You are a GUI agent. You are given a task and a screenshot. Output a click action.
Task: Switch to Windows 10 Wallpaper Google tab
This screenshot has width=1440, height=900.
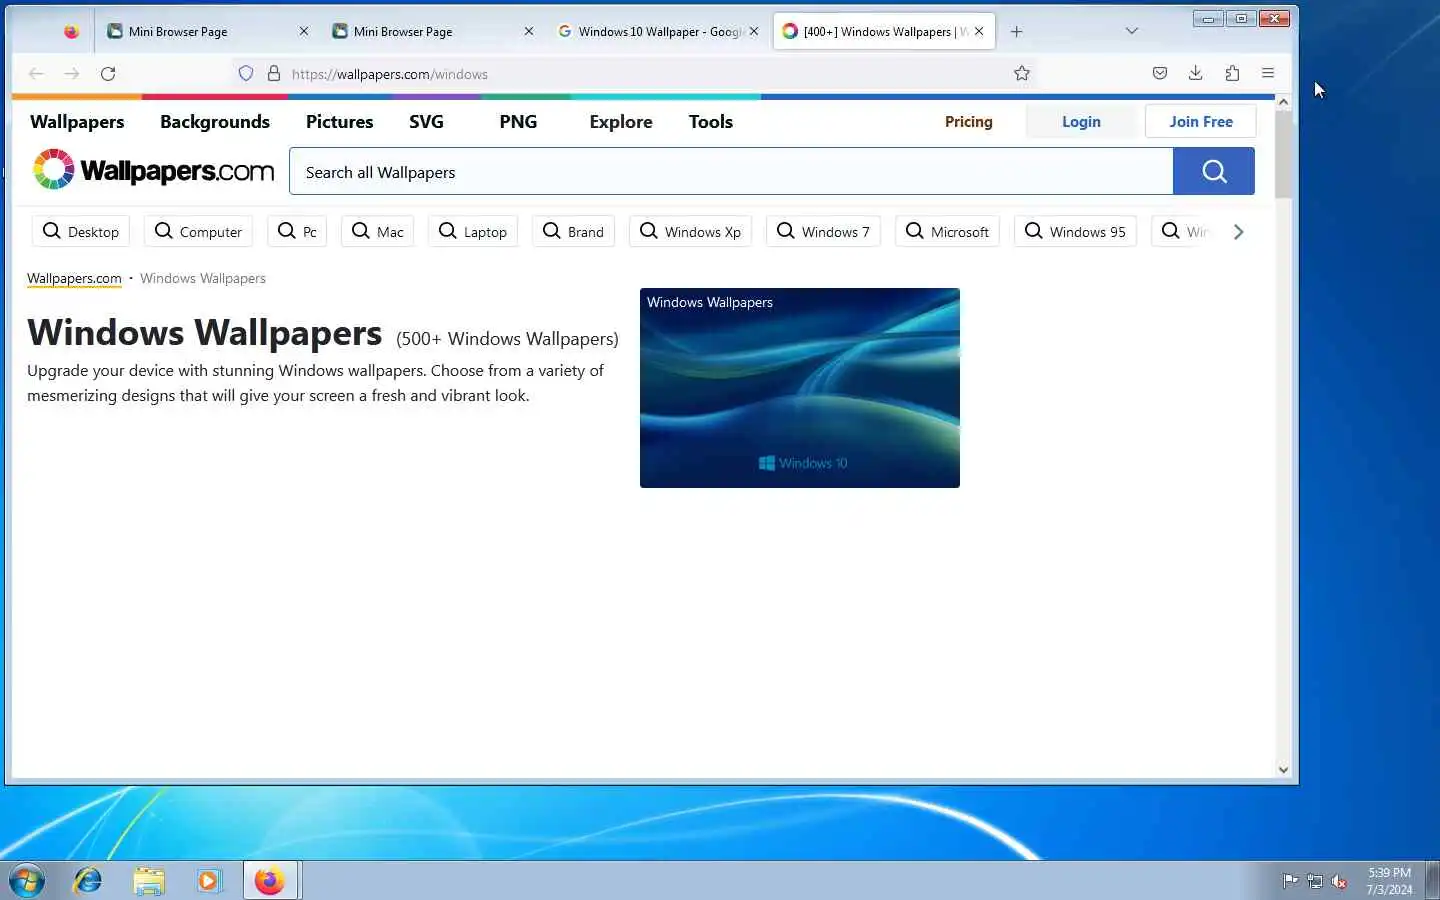[x=658, y=31]
